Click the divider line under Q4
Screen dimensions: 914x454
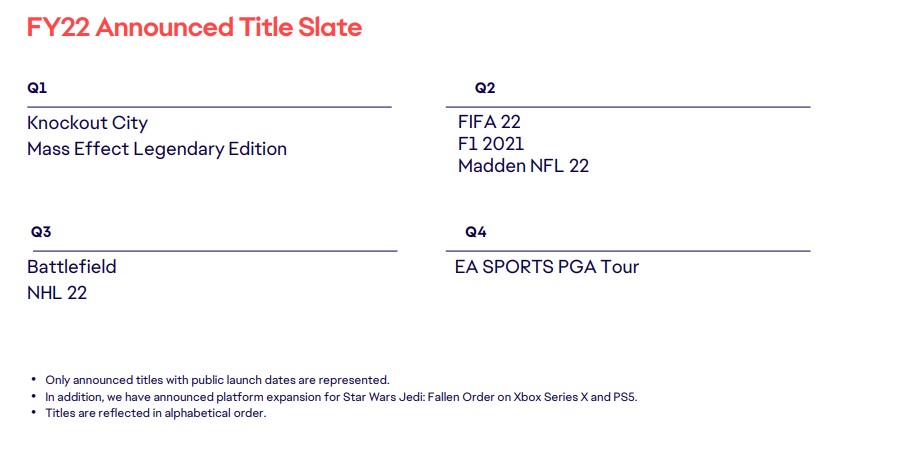(x=628, y=251)
